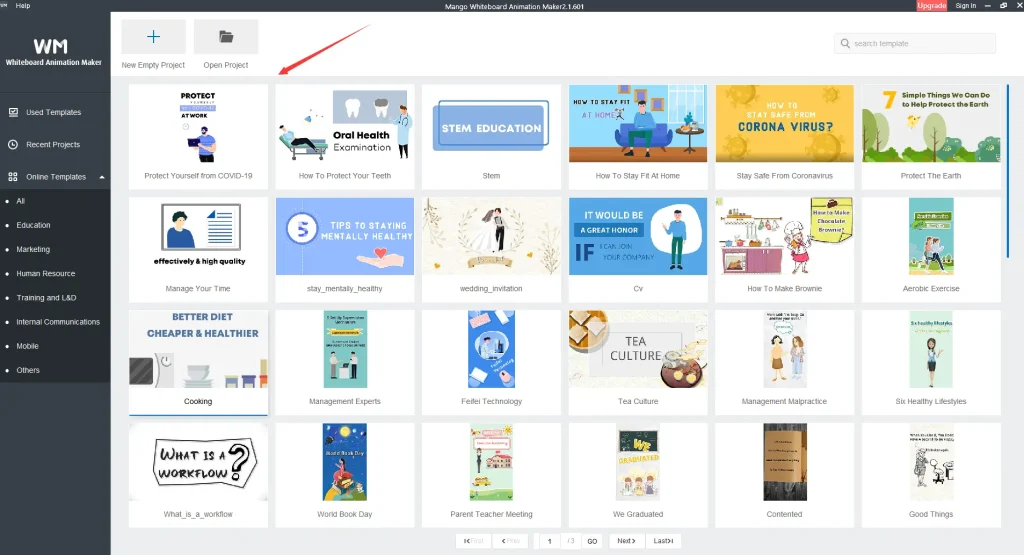Select the Marketing template category
The width and height of the screenshot is (1024, 555).
(33, 249)
